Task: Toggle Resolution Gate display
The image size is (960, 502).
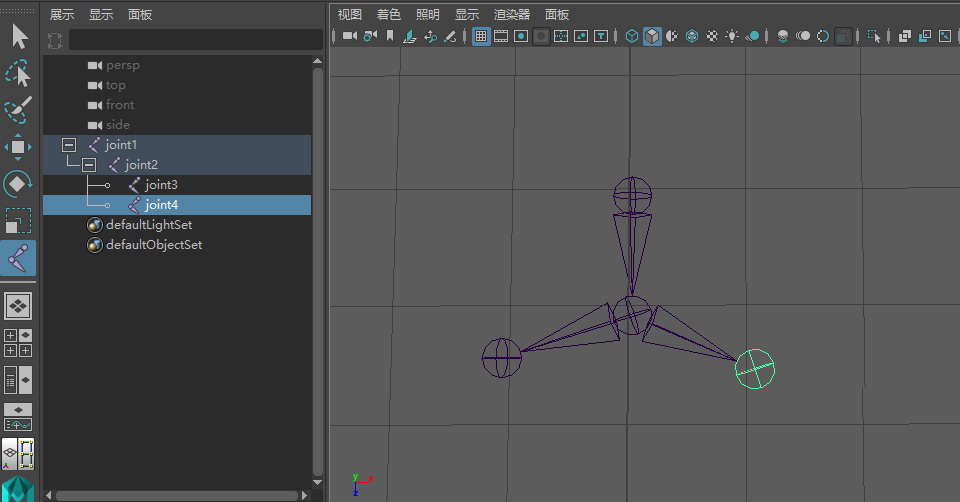Action: tap(521, 36)
